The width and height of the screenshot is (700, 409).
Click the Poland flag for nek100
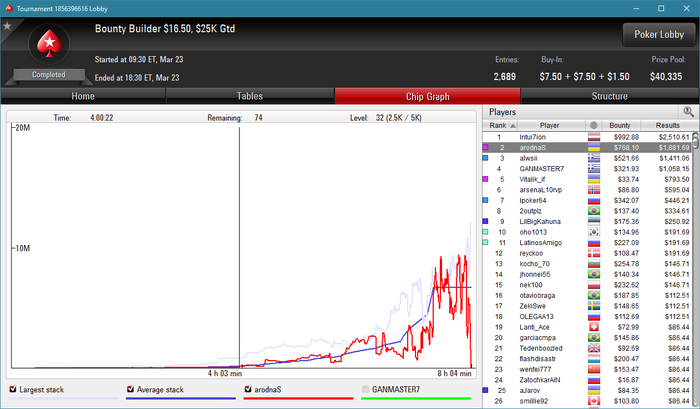[594, 285]
